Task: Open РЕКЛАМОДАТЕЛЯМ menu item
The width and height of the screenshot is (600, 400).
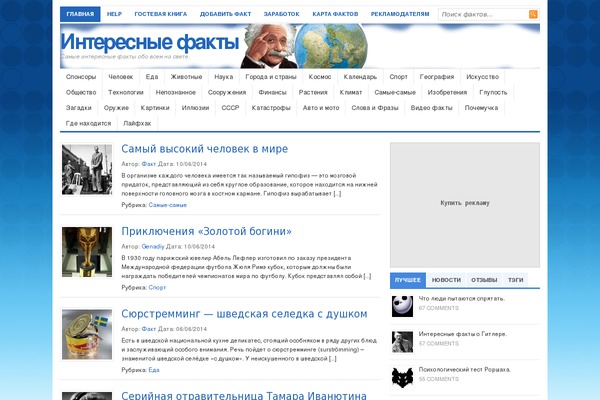Action: [x=400, y=14]
